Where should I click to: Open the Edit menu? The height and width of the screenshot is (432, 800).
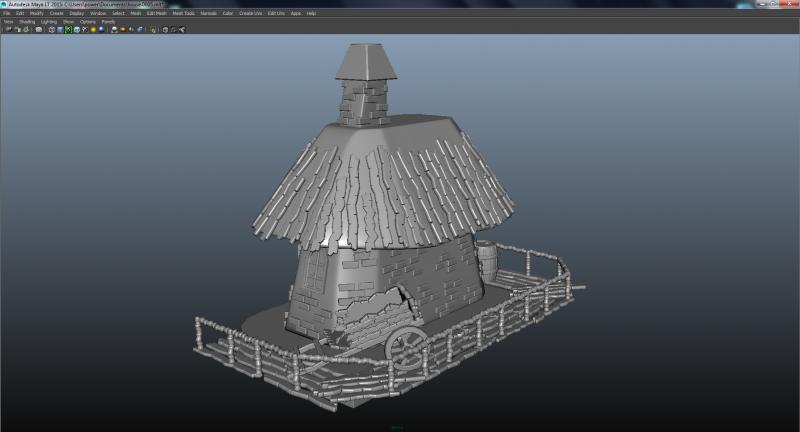tap(20, 13)
